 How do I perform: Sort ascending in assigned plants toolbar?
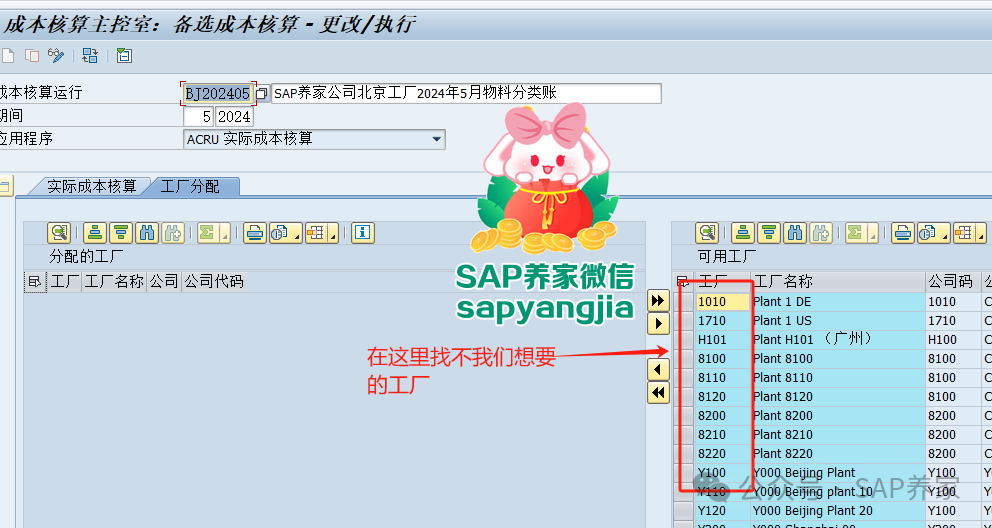pos(95,233)
